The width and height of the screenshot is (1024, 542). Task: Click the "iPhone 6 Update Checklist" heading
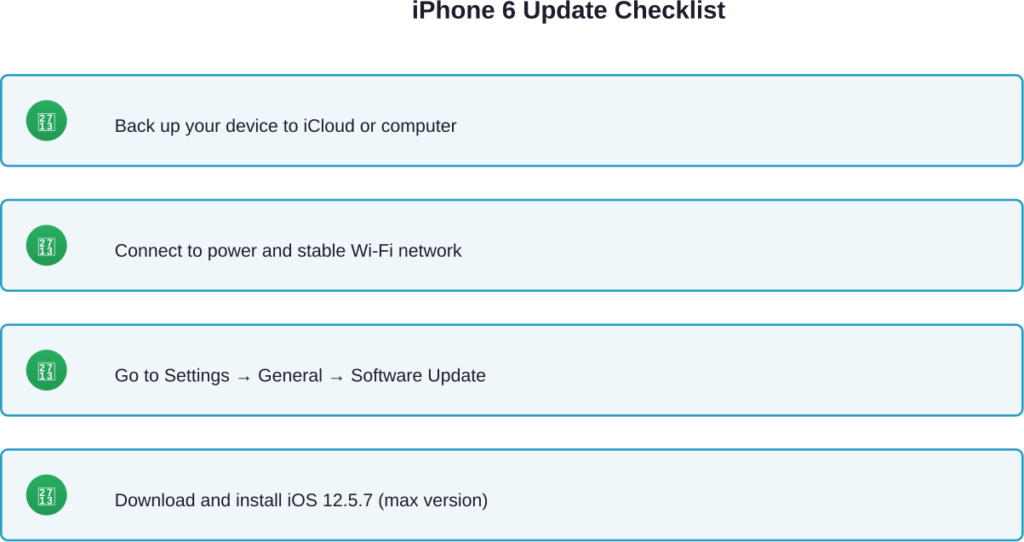click(568, 11)
